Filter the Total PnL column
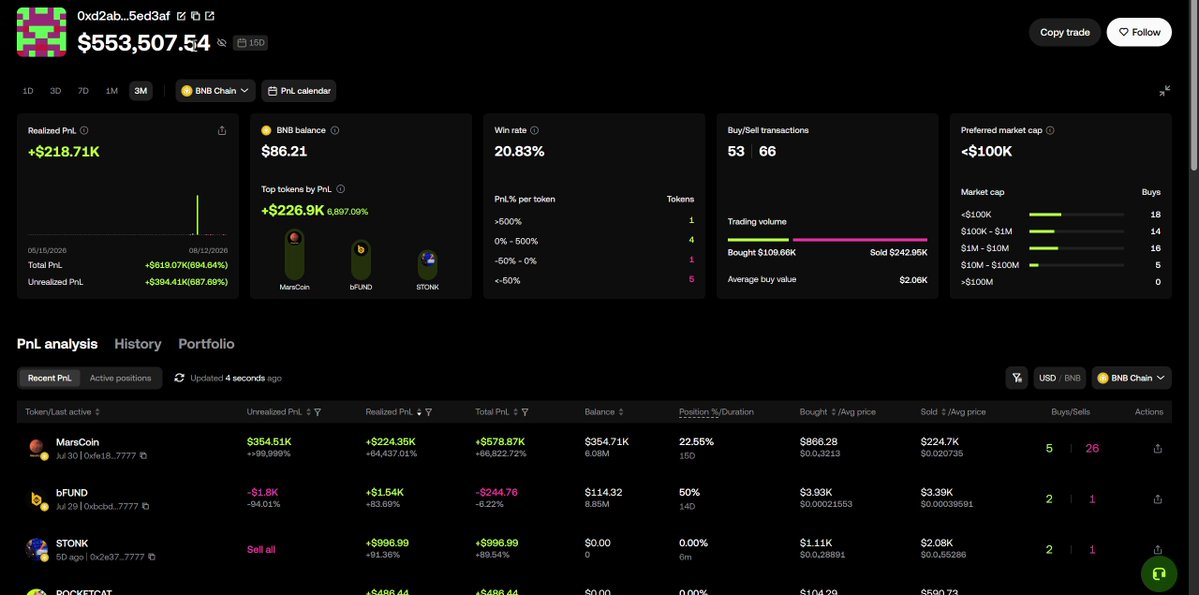The image size is (1199, 595). tap(525, 412)
